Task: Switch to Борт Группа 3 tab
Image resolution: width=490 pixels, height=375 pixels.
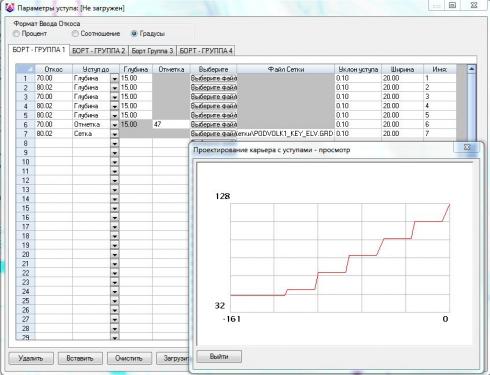Action: pyautogui.click(x=152, y=51)
